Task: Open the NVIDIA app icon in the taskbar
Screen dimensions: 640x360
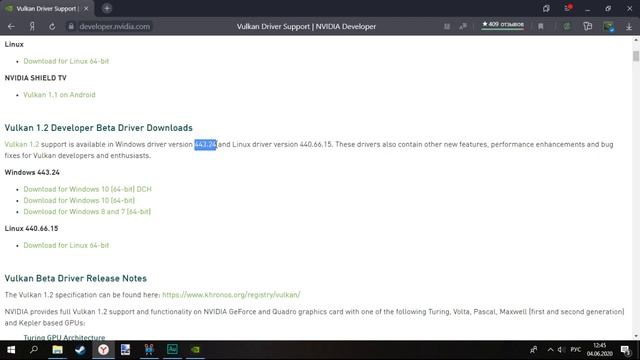Action: coord(196,350)
